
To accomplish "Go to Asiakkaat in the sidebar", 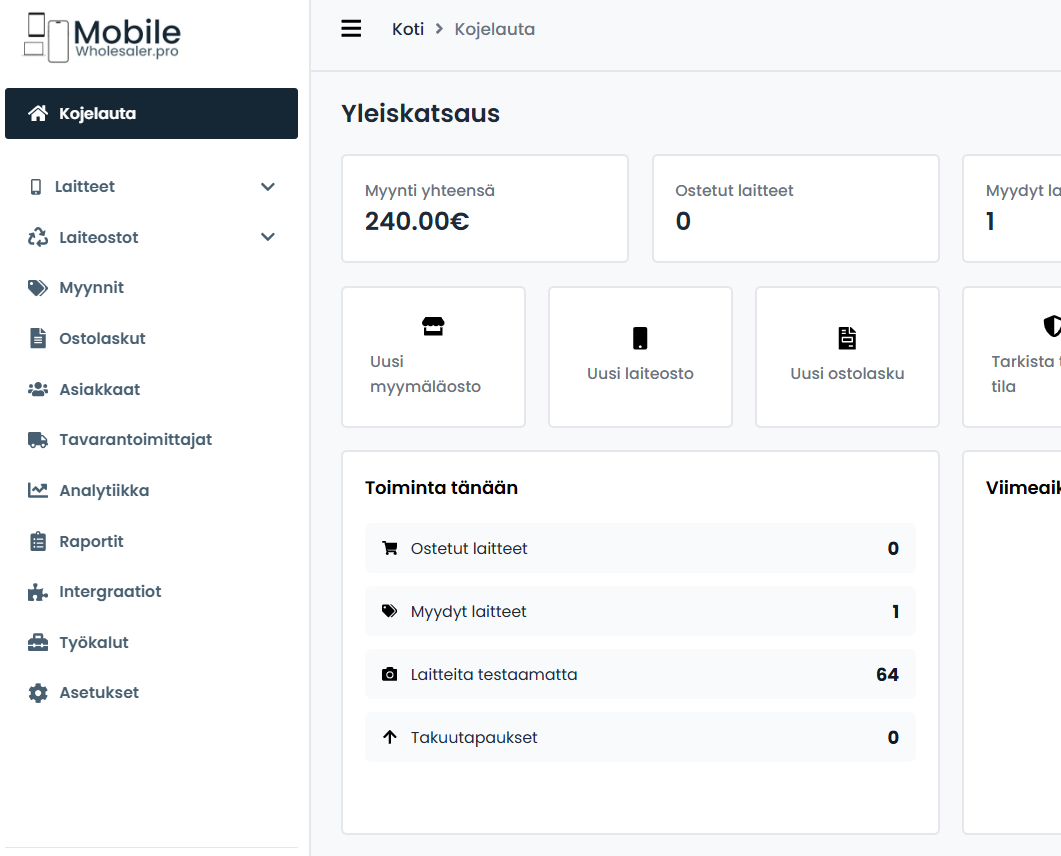I will click(99, 390).
